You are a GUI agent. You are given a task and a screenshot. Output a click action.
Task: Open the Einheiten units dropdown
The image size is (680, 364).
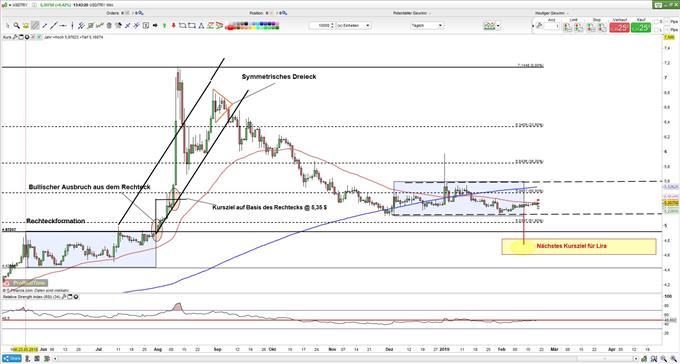pos(353,26)
